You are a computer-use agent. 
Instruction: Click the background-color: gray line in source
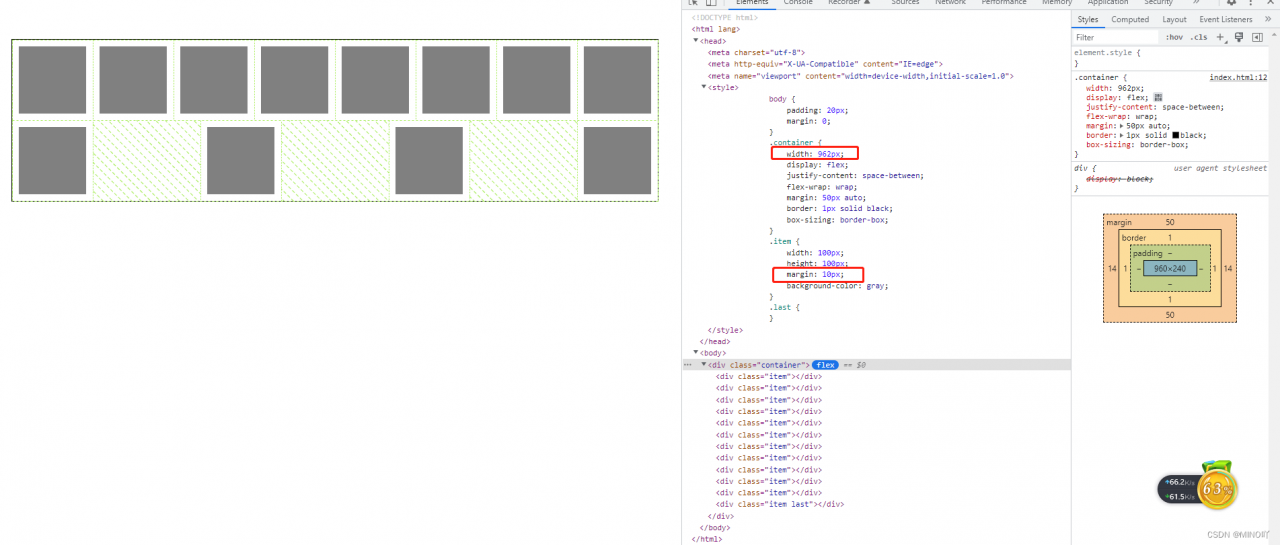point(837,286)
